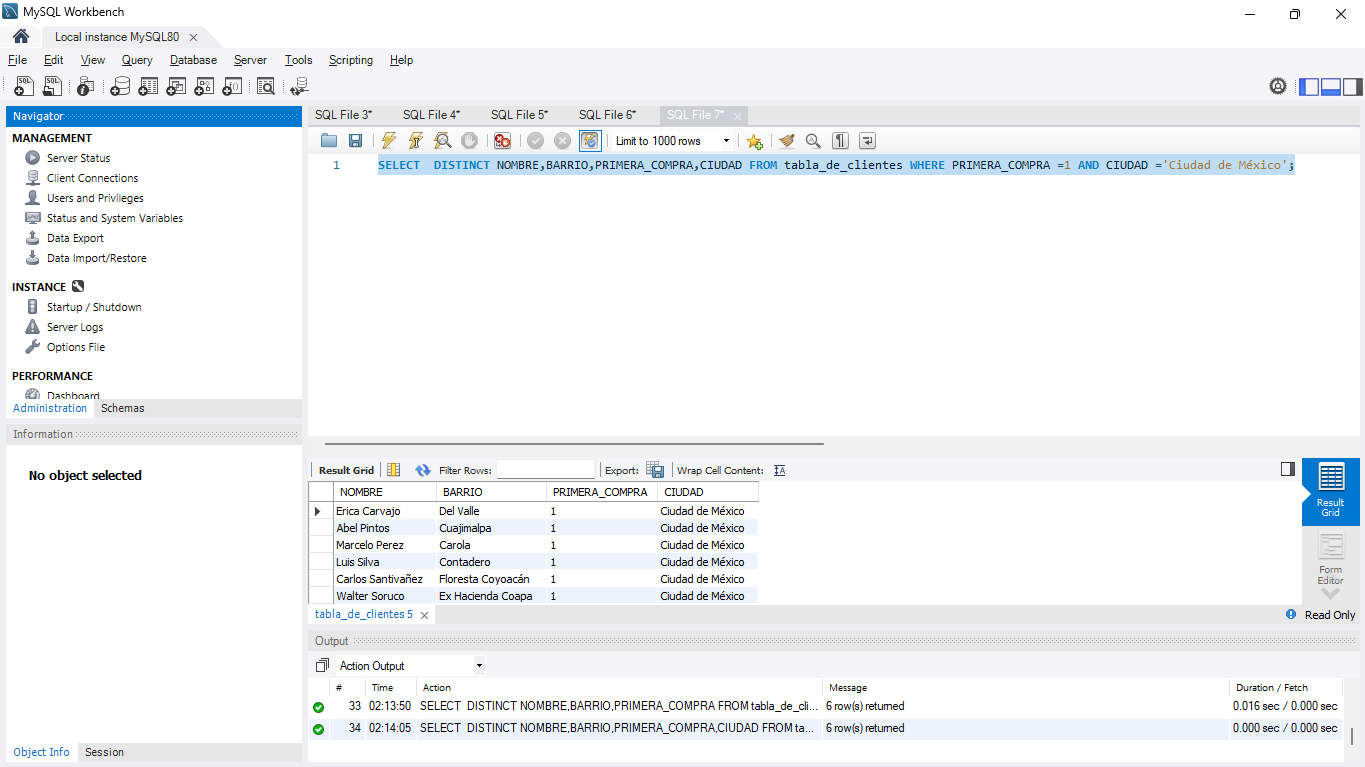Create a new view icon

(x=176, y=87)
